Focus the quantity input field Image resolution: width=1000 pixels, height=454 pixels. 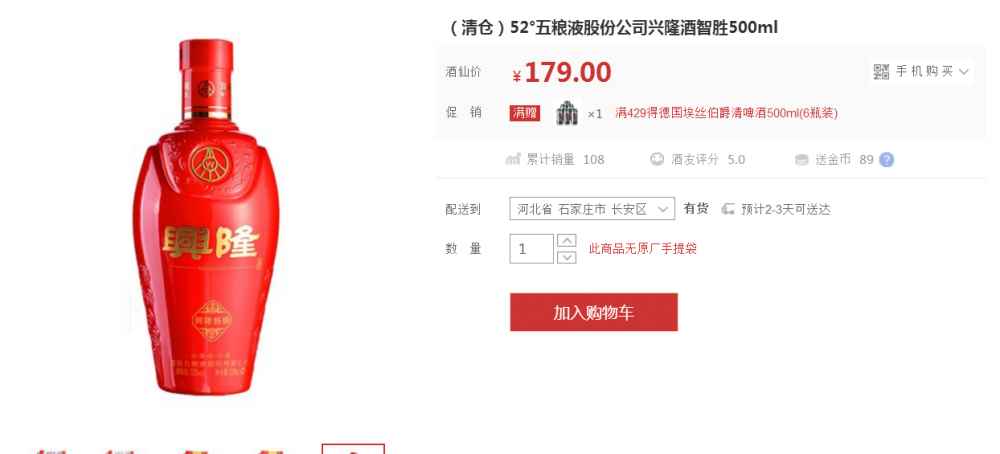(x=531, y=249)
